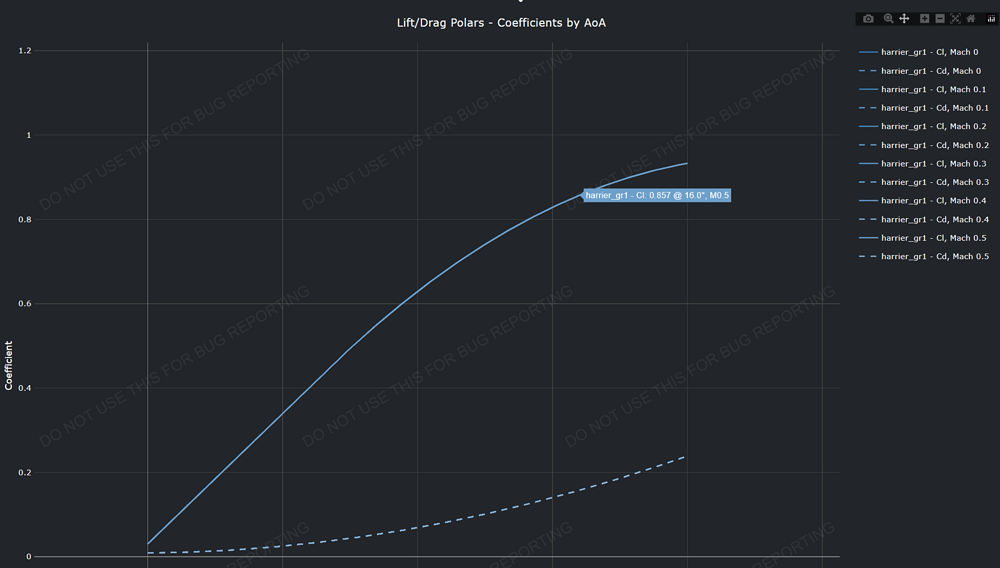
Task: Toggle harrier_gr1 - Cl, Mach 0.1 trace
Action: (922, 89)
